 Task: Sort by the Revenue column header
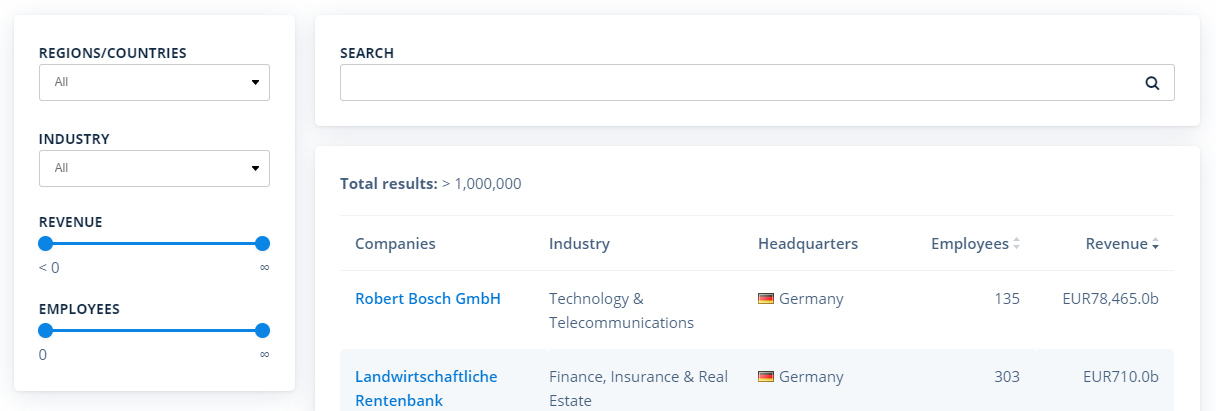tap(1116, 244)
